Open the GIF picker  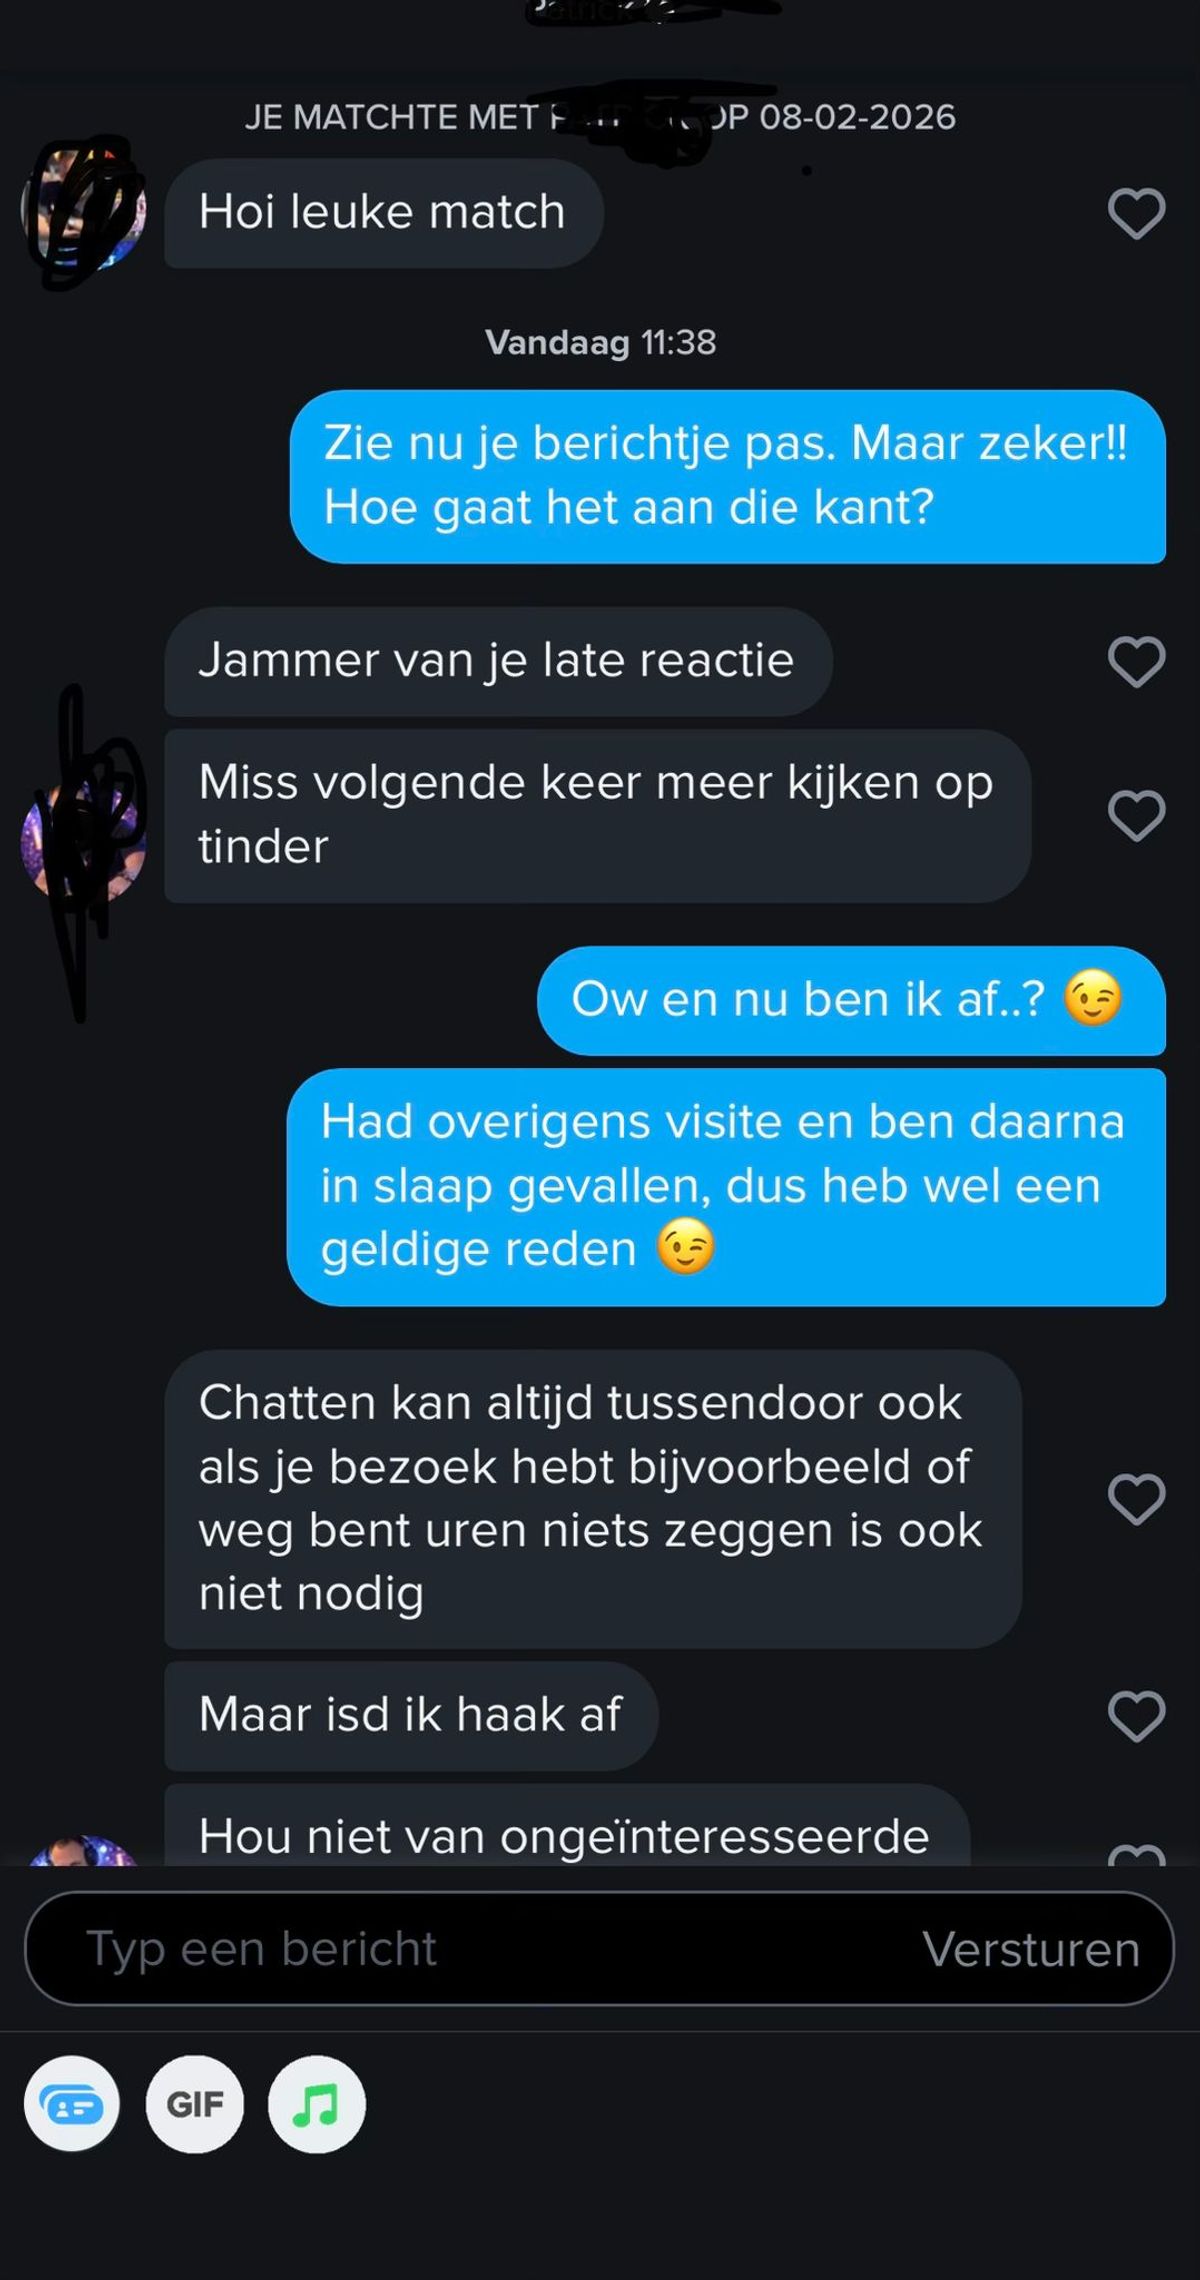pyautogui.click(x=195, y=2104)
